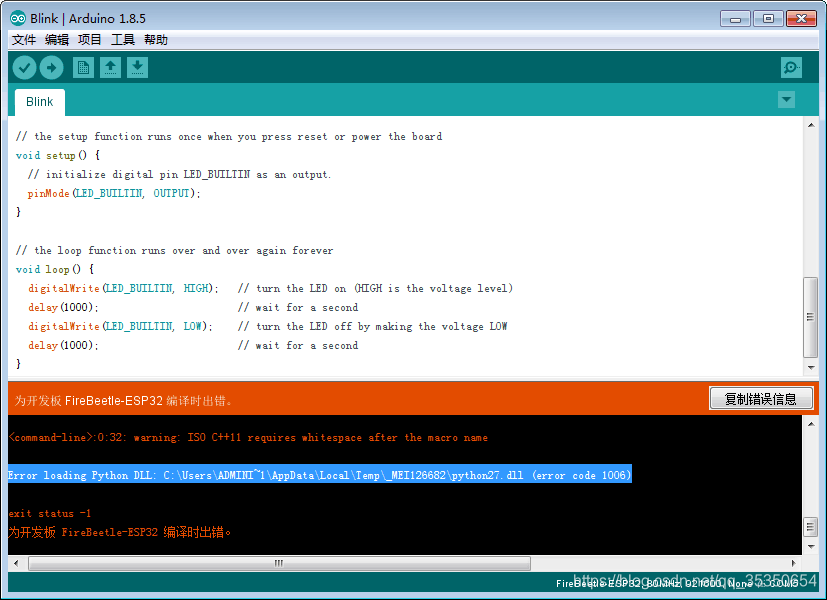Save the sketch with Save icon
827x600 pixels.
[137, 67]
